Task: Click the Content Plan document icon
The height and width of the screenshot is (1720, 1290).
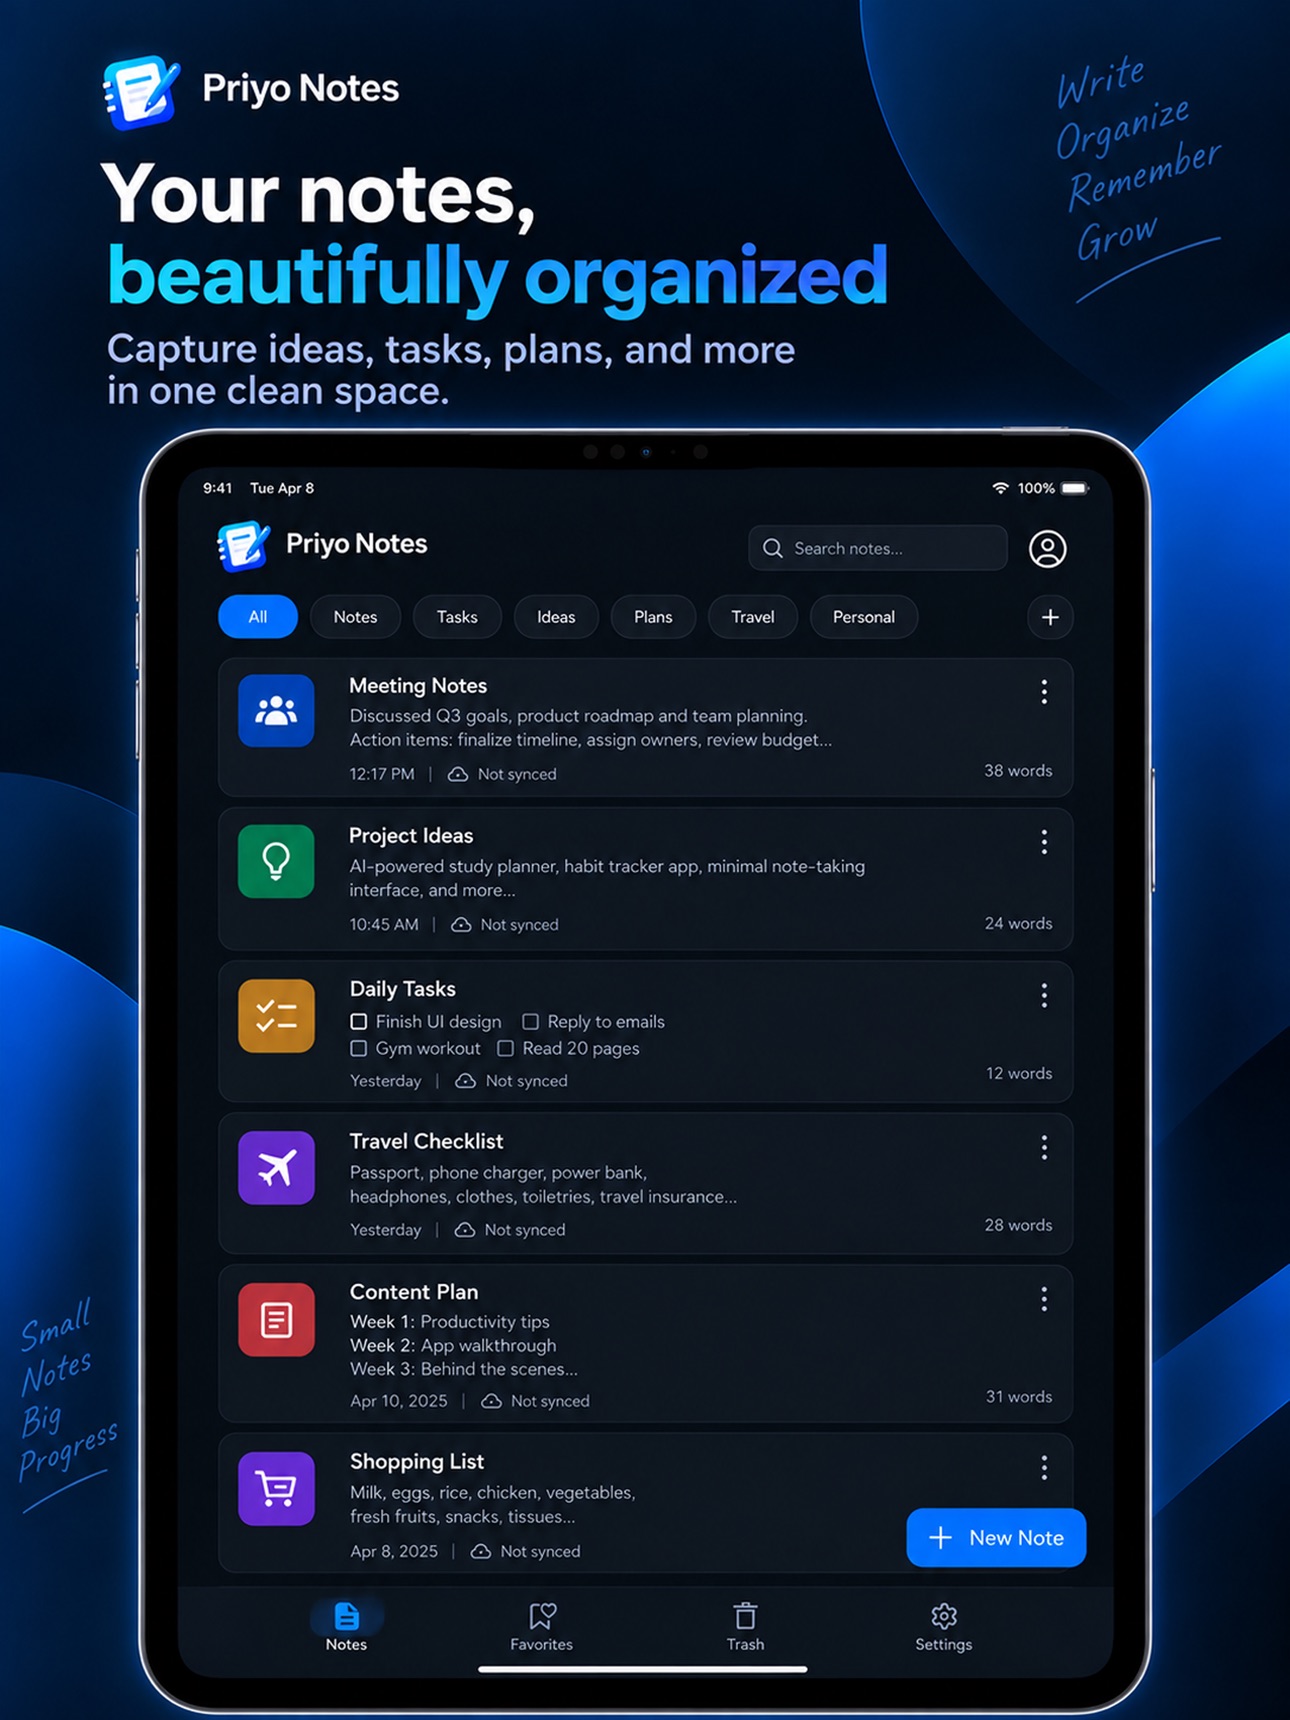Action: point(276,1320)
